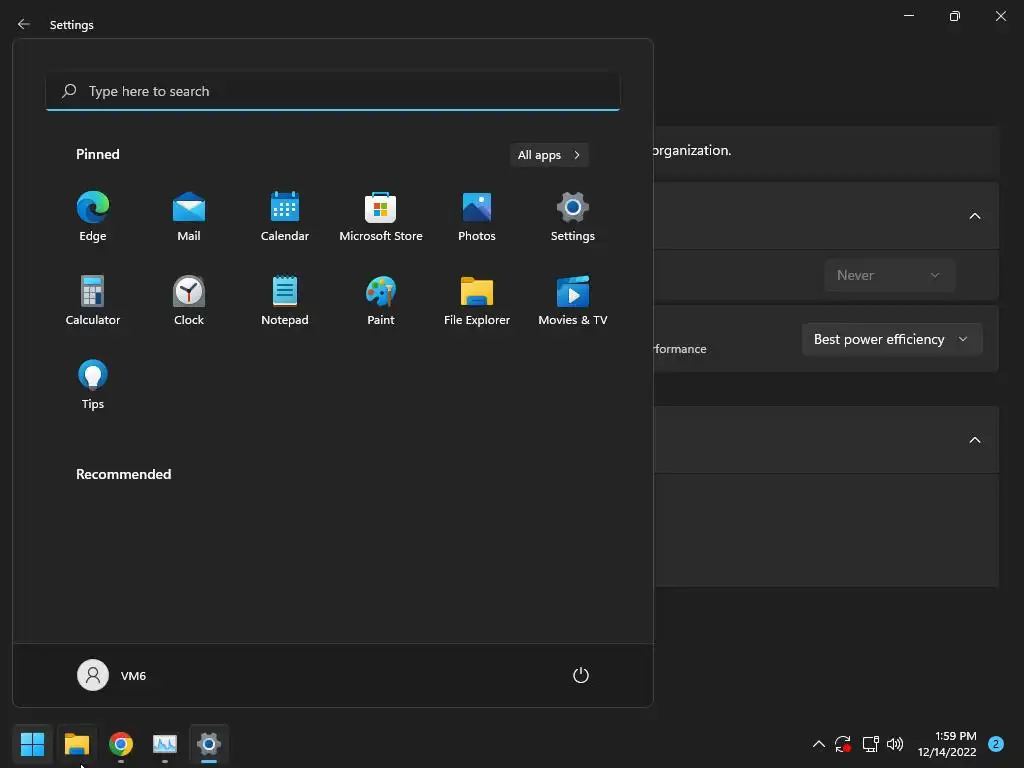Open Microsoft Store
Image resolution: width=1024 pixels, height=768 pixels.
pyautogui.click(x=381, y=217)
